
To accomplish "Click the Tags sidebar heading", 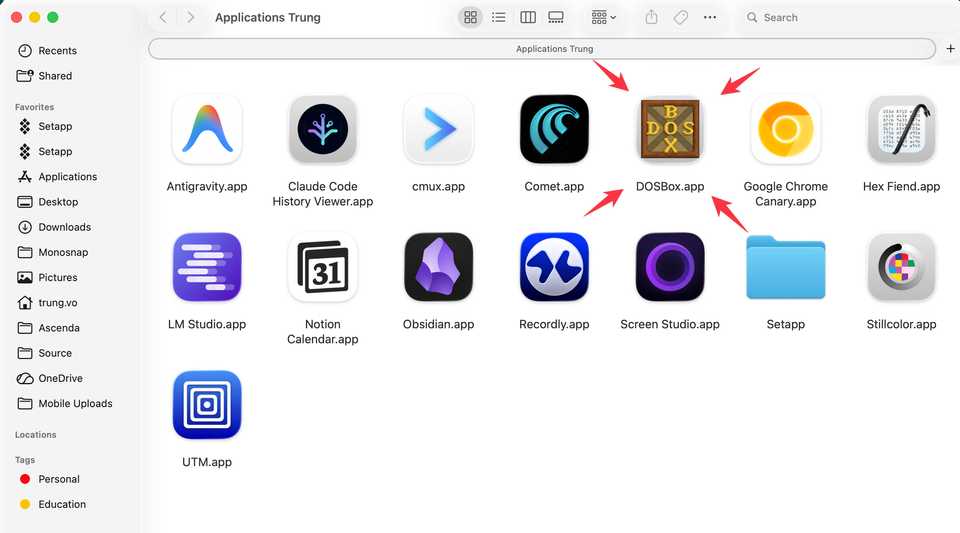I will pyautogui.click(x=25, y=460).
